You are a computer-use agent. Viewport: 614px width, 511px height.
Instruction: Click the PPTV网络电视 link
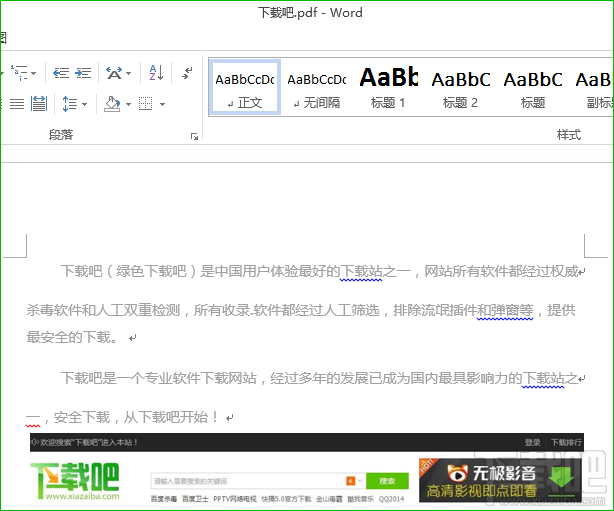pyautogui.click(x=235, y=499)
